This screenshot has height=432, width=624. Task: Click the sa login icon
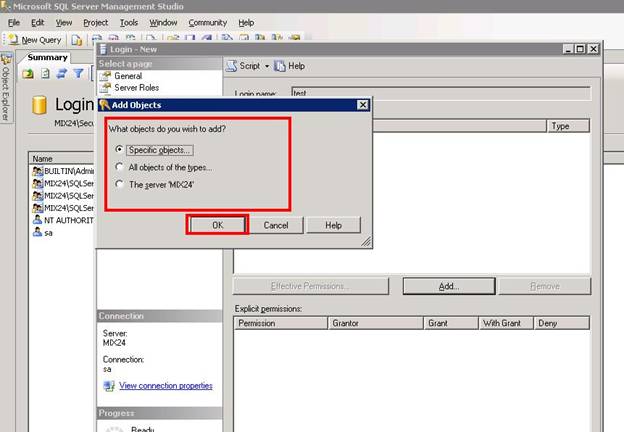coord(37,232)
